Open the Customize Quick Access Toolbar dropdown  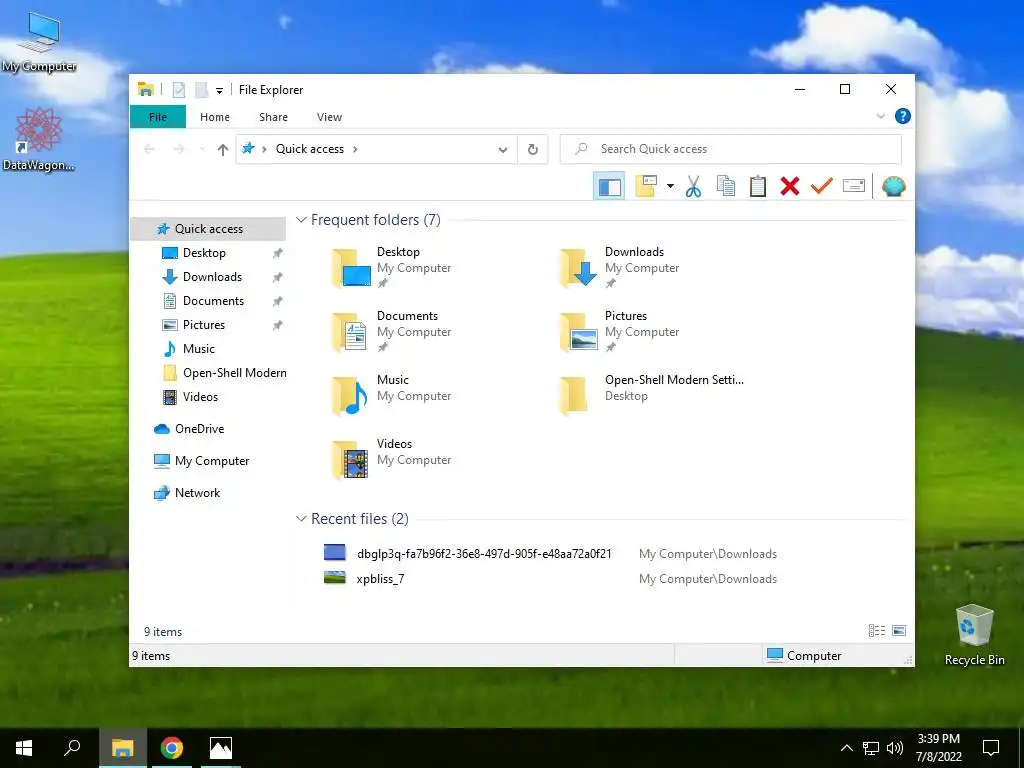[x=219, y=91]
